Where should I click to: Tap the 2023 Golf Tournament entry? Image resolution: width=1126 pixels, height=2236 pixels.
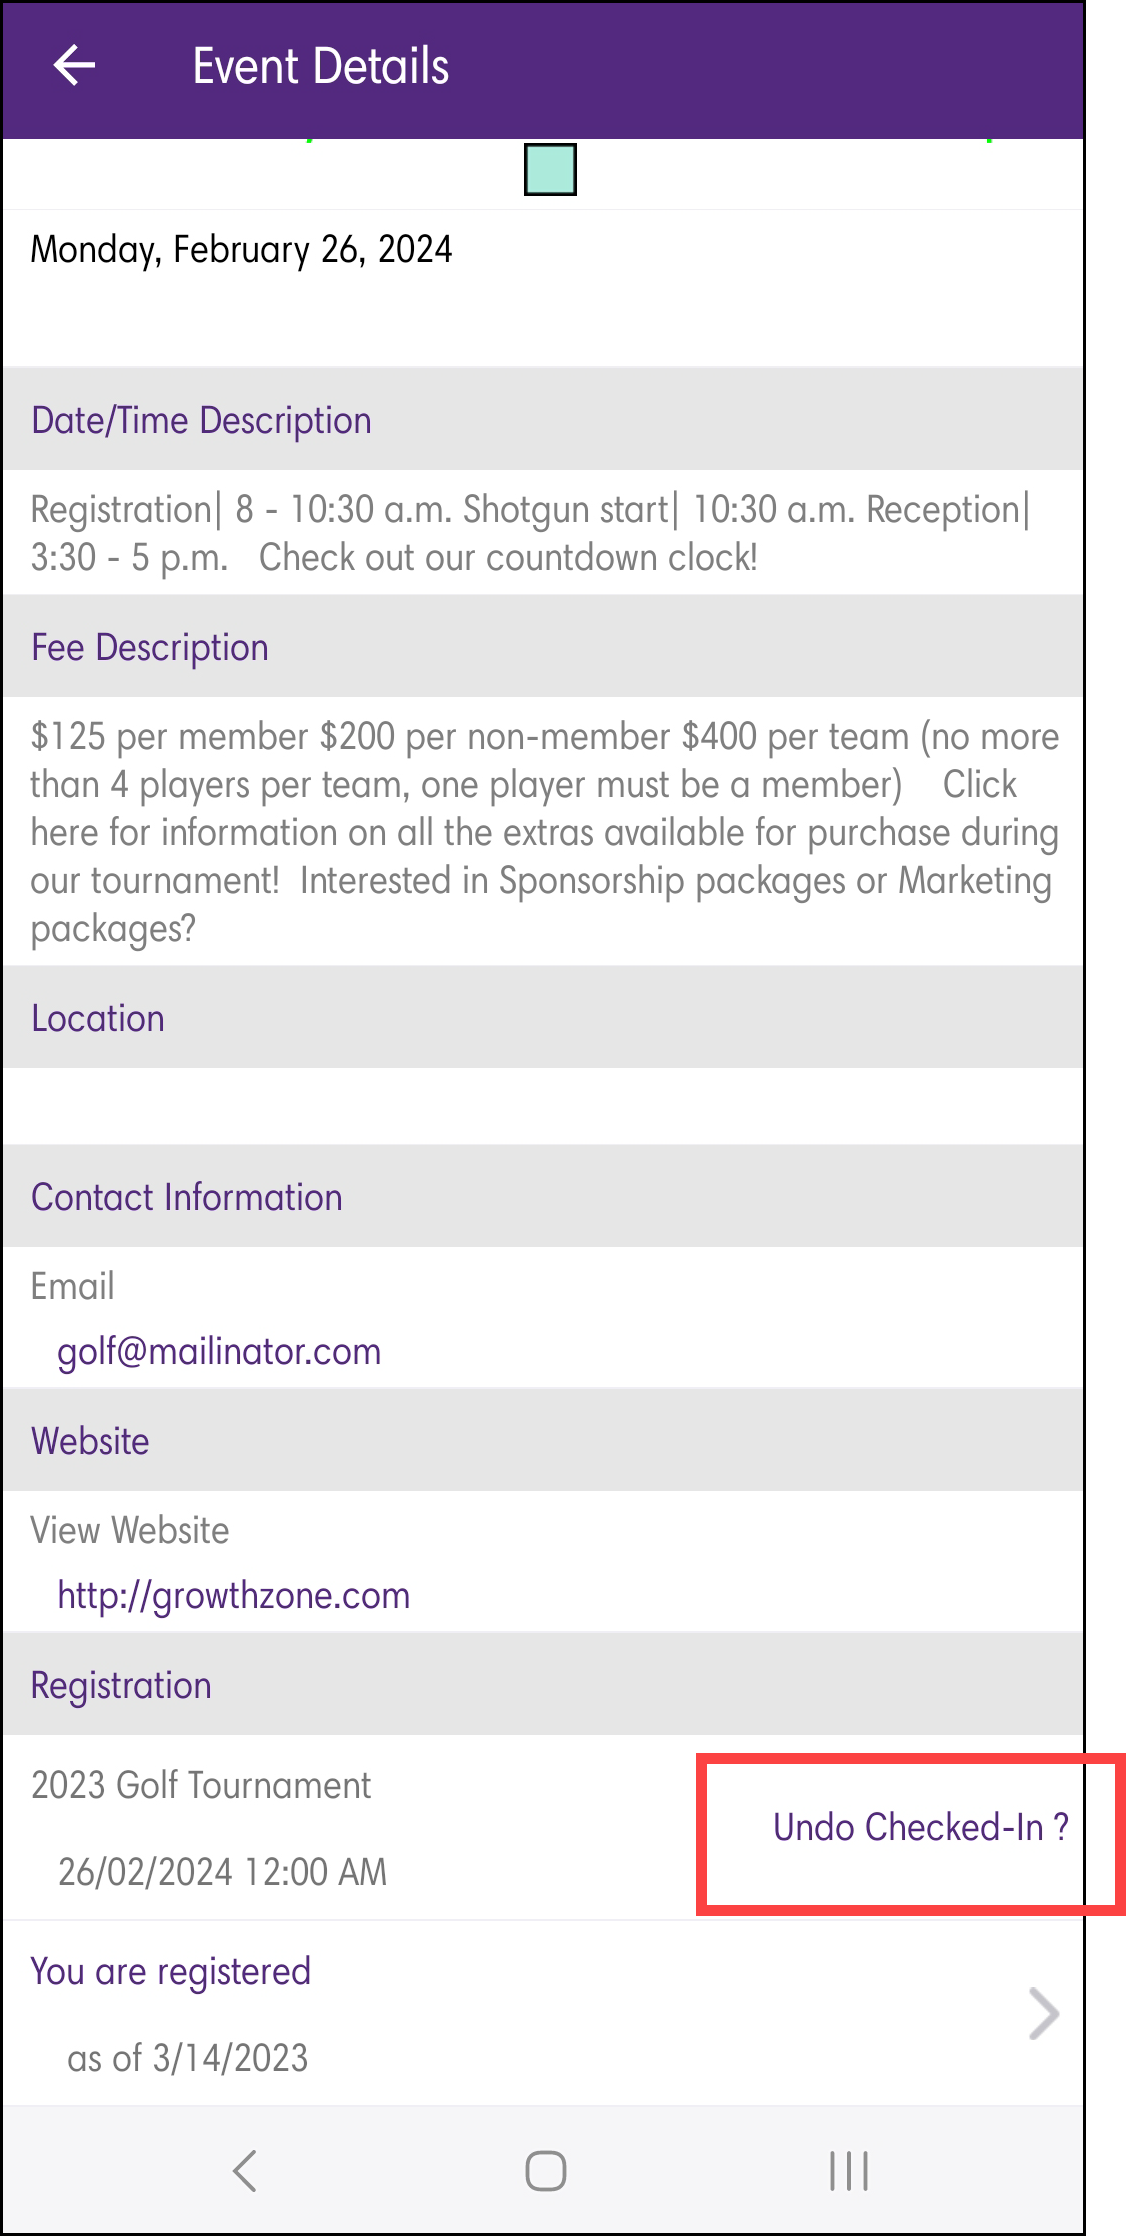click(x=201, y=1786)
